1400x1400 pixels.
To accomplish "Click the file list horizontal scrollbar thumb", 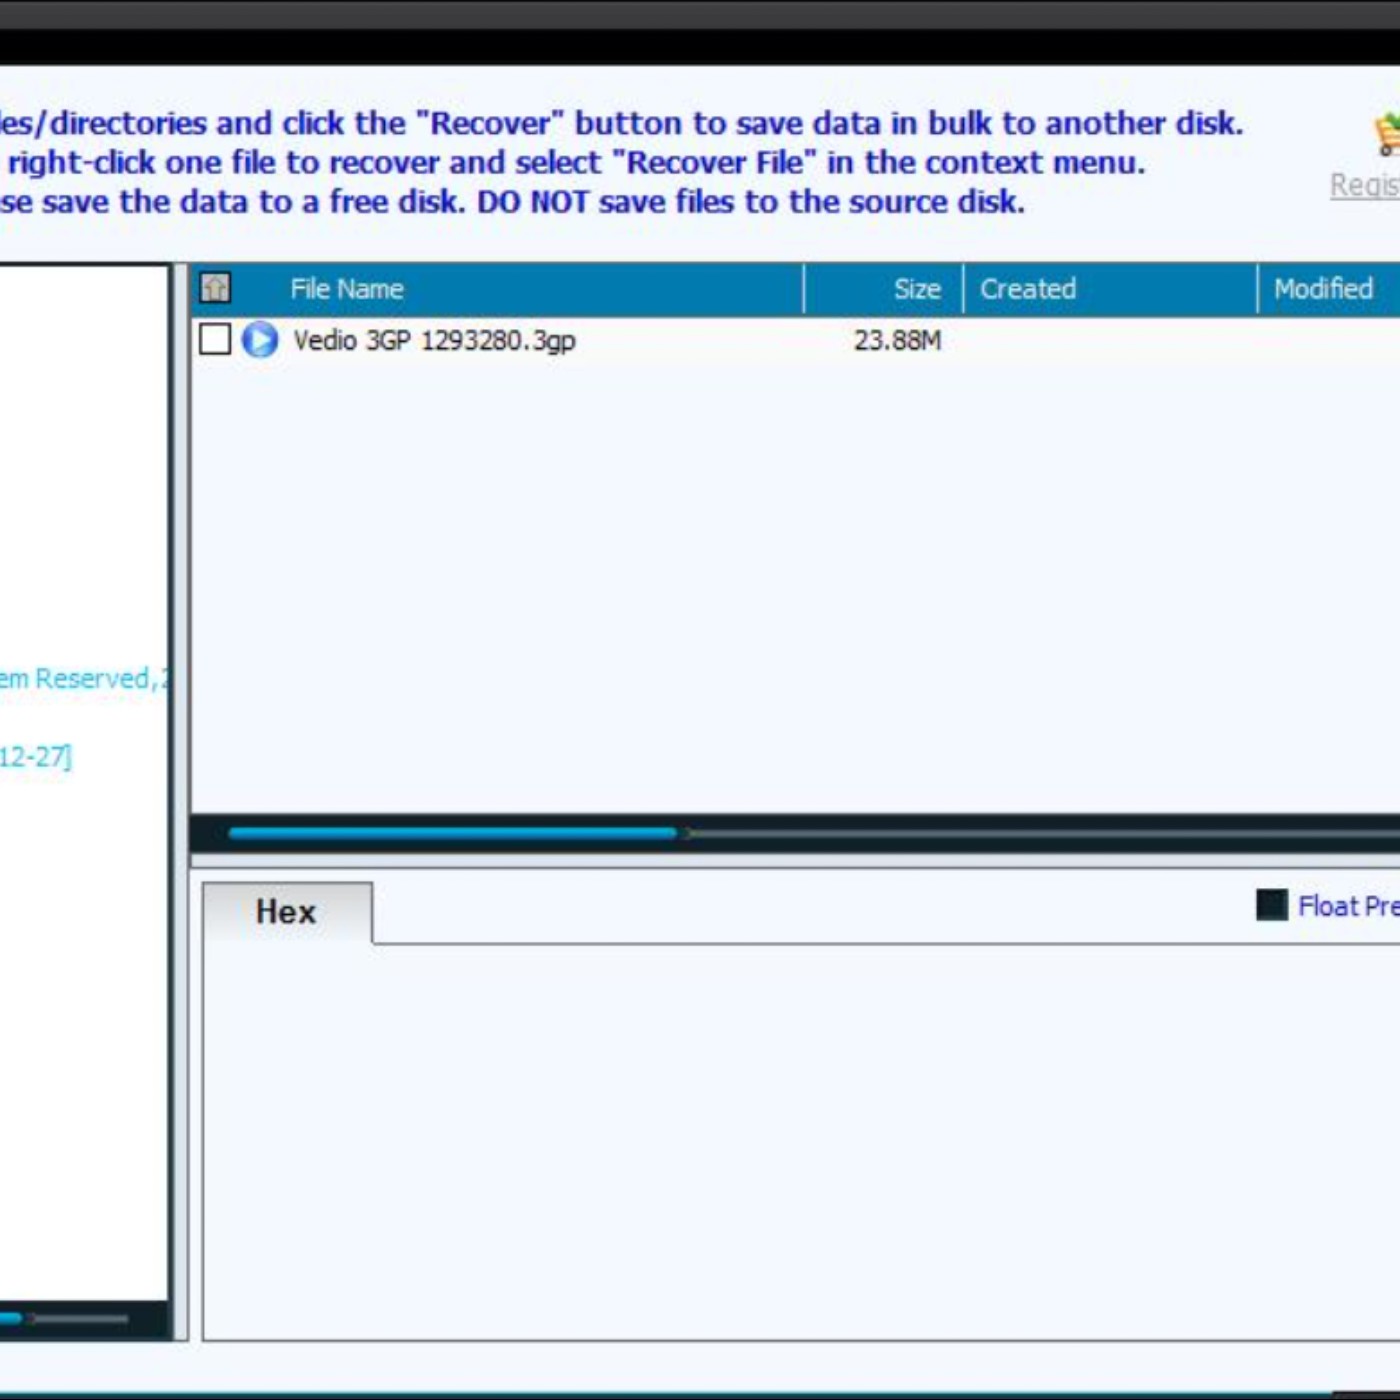I will [x=452, y=833].
